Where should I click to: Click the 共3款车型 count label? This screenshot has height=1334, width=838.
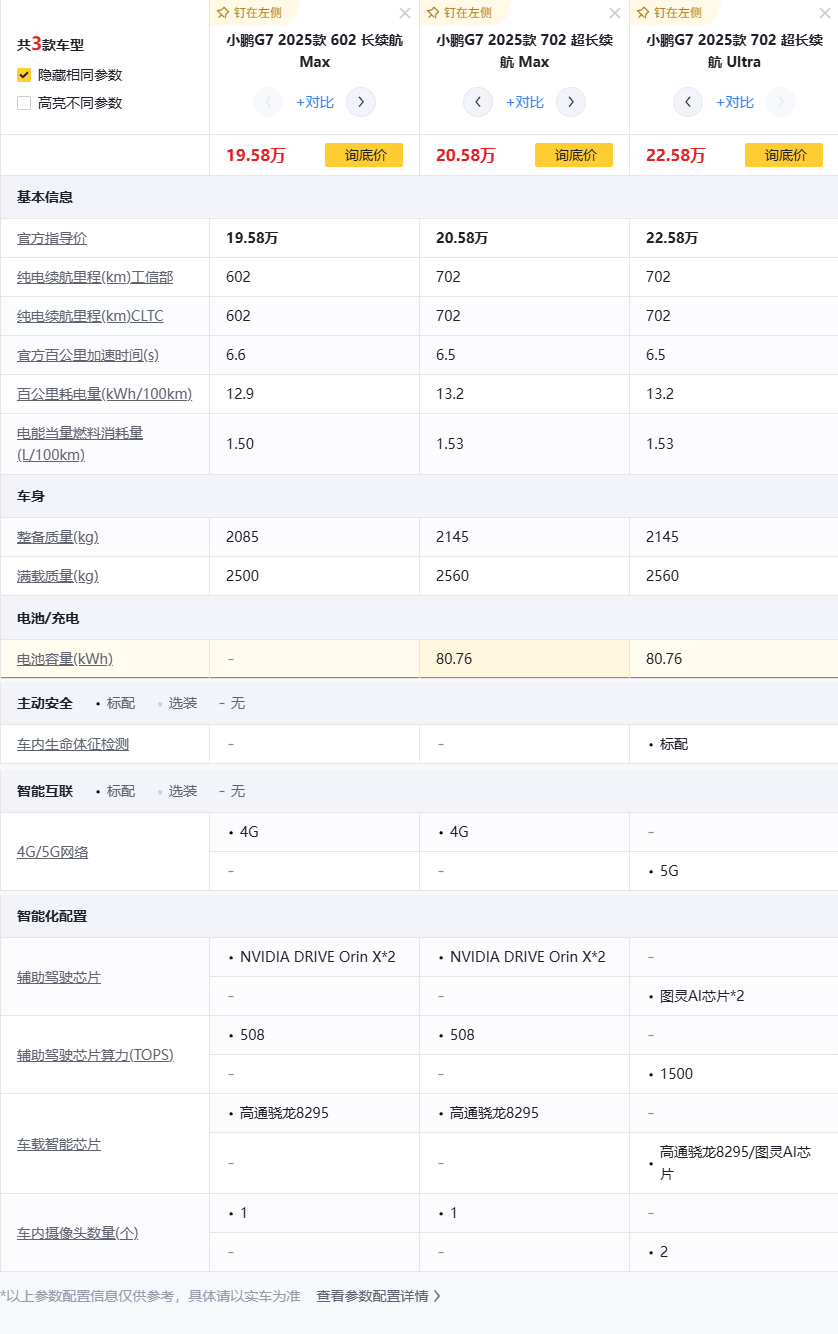coord(50,44)
